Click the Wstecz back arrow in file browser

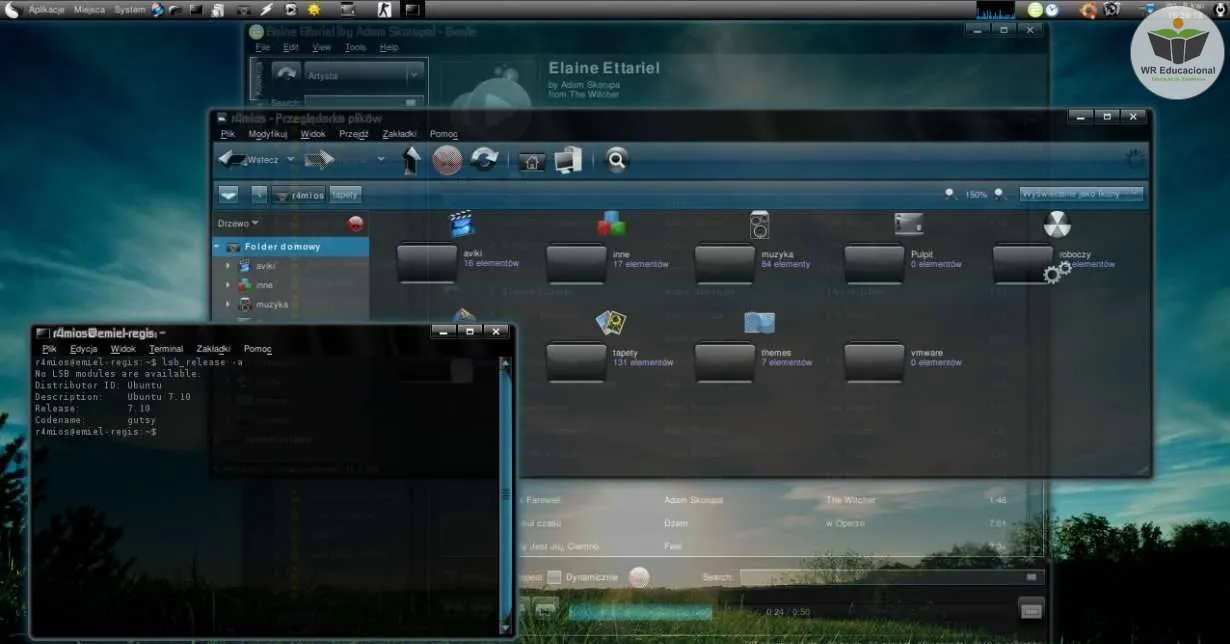(x=234, y=160)
